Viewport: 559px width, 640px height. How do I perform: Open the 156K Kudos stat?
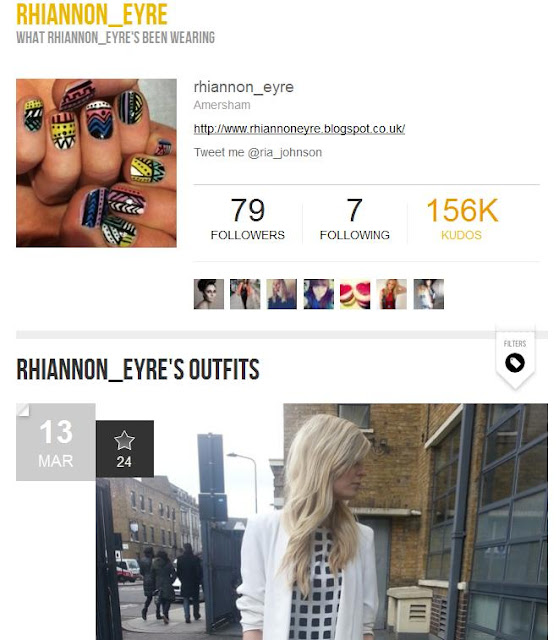(x=462, y=219)
